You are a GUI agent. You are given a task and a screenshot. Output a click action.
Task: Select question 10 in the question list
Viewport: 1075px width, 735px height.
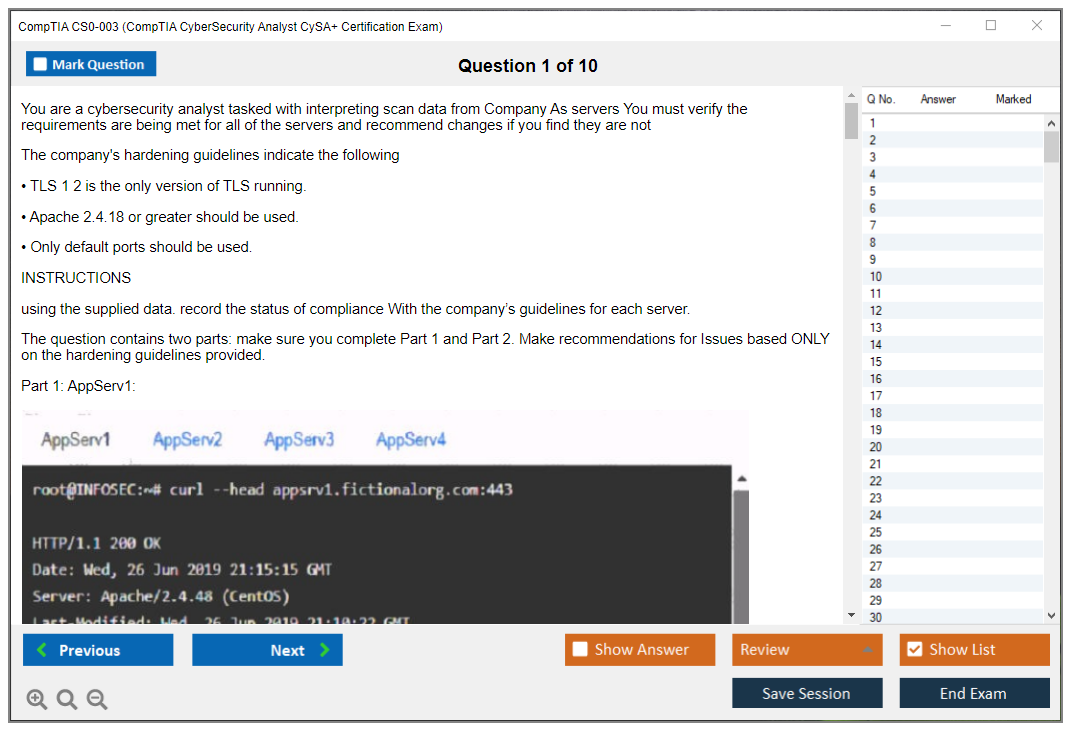(876, 277)
